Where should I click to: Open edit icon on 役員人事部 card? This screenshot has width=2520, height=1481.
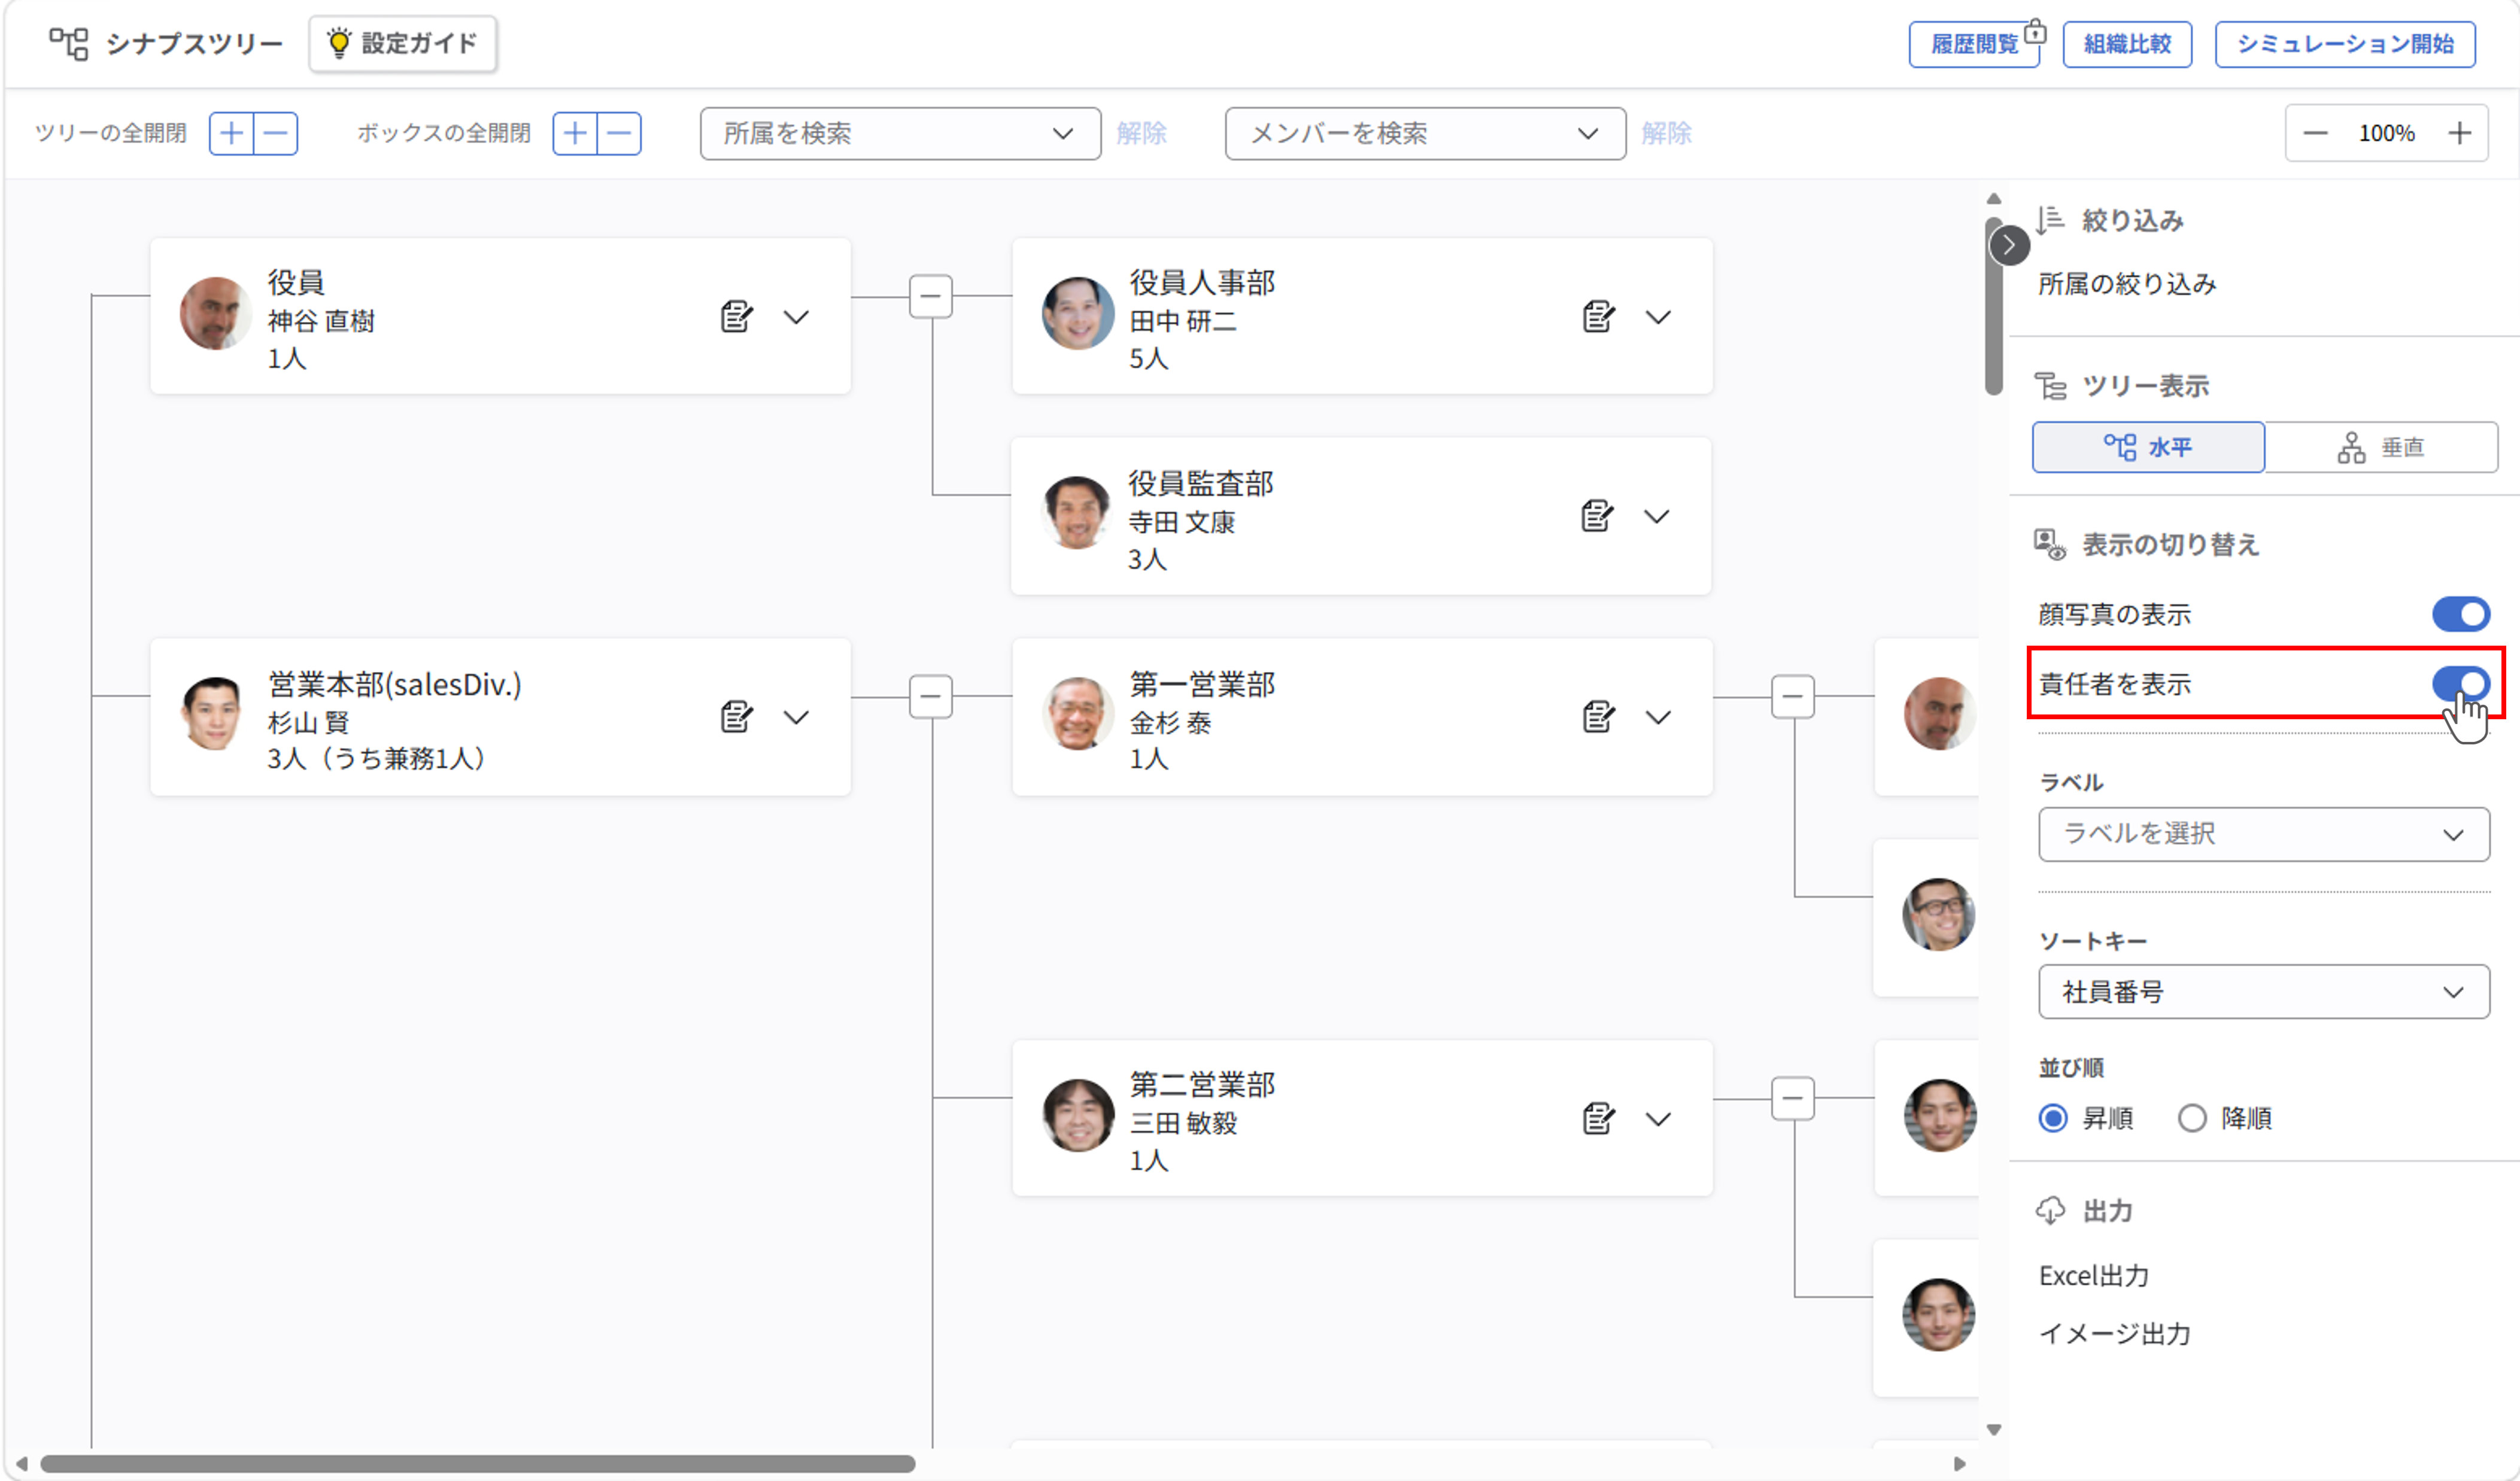click(1598, 316)
